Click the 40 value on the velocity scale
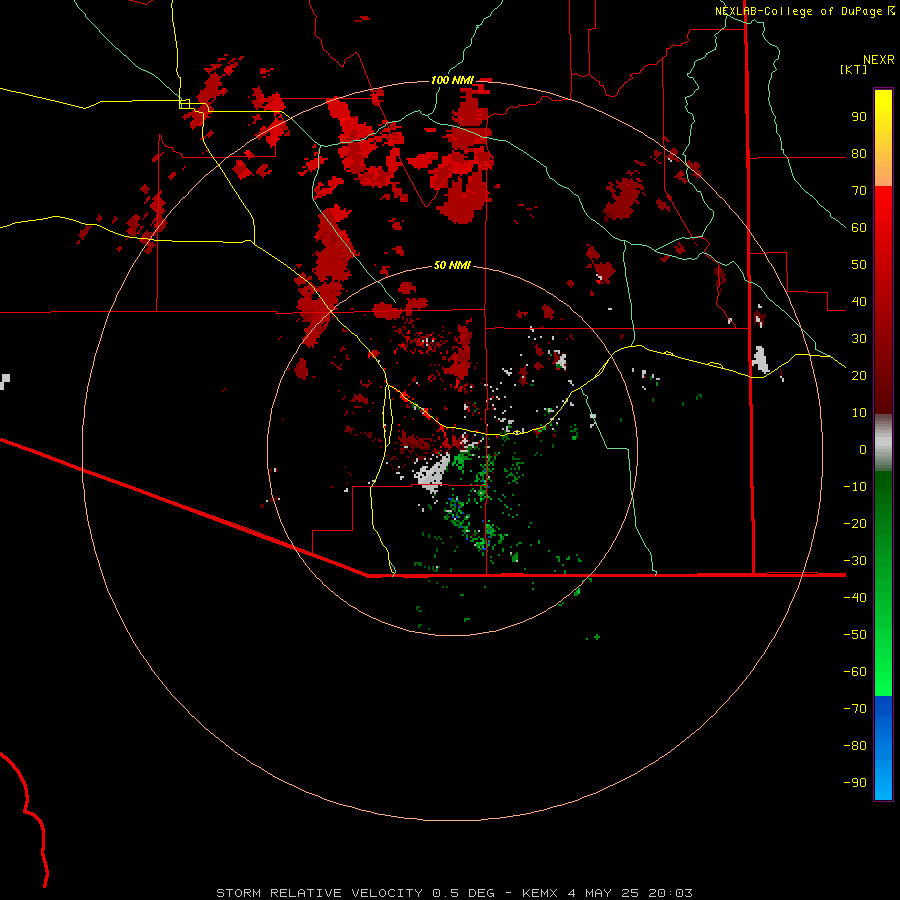The width and height of the screenshot is (900, 900). [x=859, y=301]
